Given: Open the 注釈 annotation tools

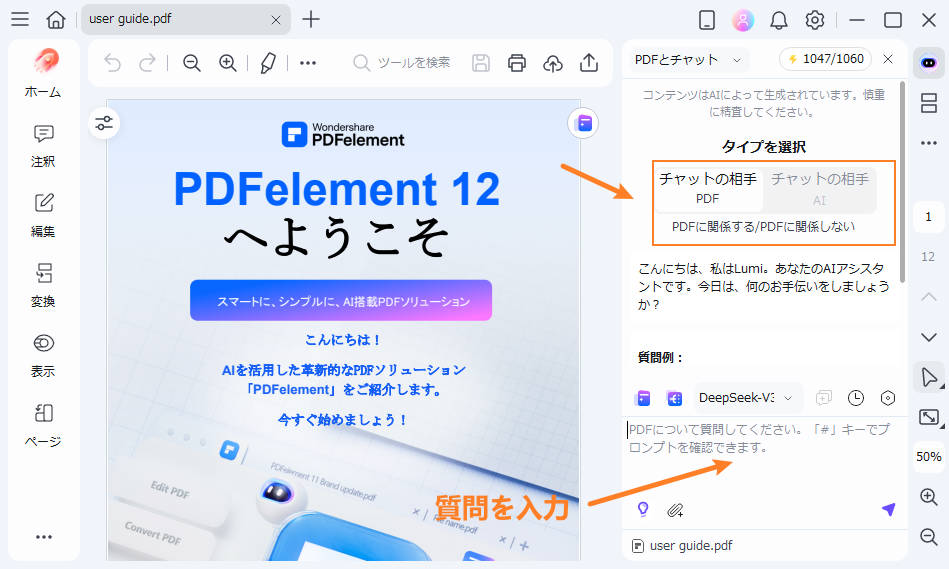Looking at the screenshot, I should 43,146.
